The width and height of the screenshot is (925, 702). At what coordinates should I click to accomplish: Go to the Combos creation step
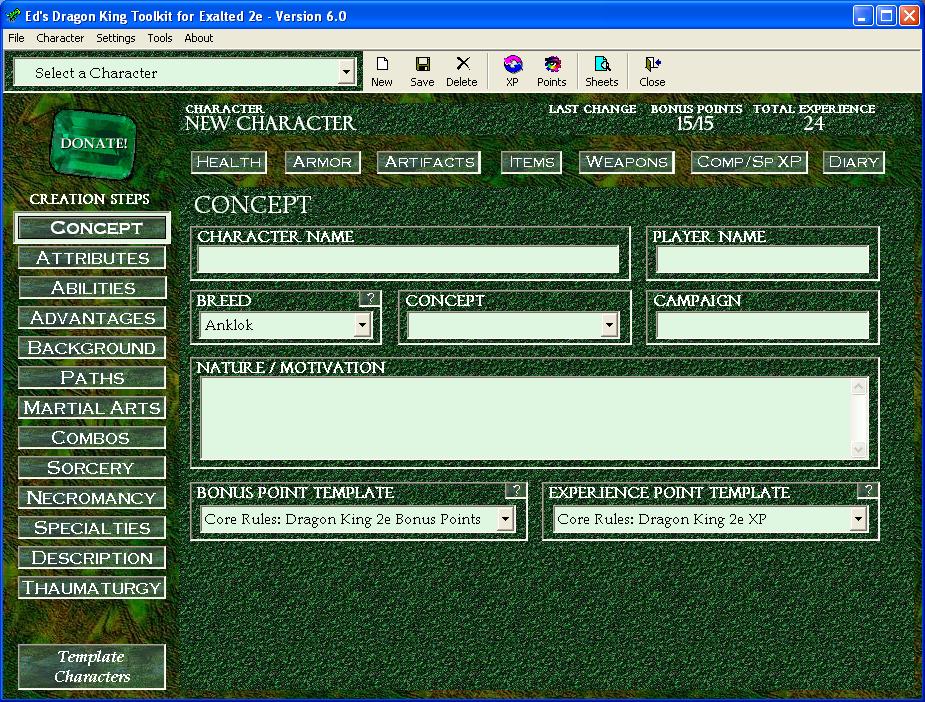point(92,438)
